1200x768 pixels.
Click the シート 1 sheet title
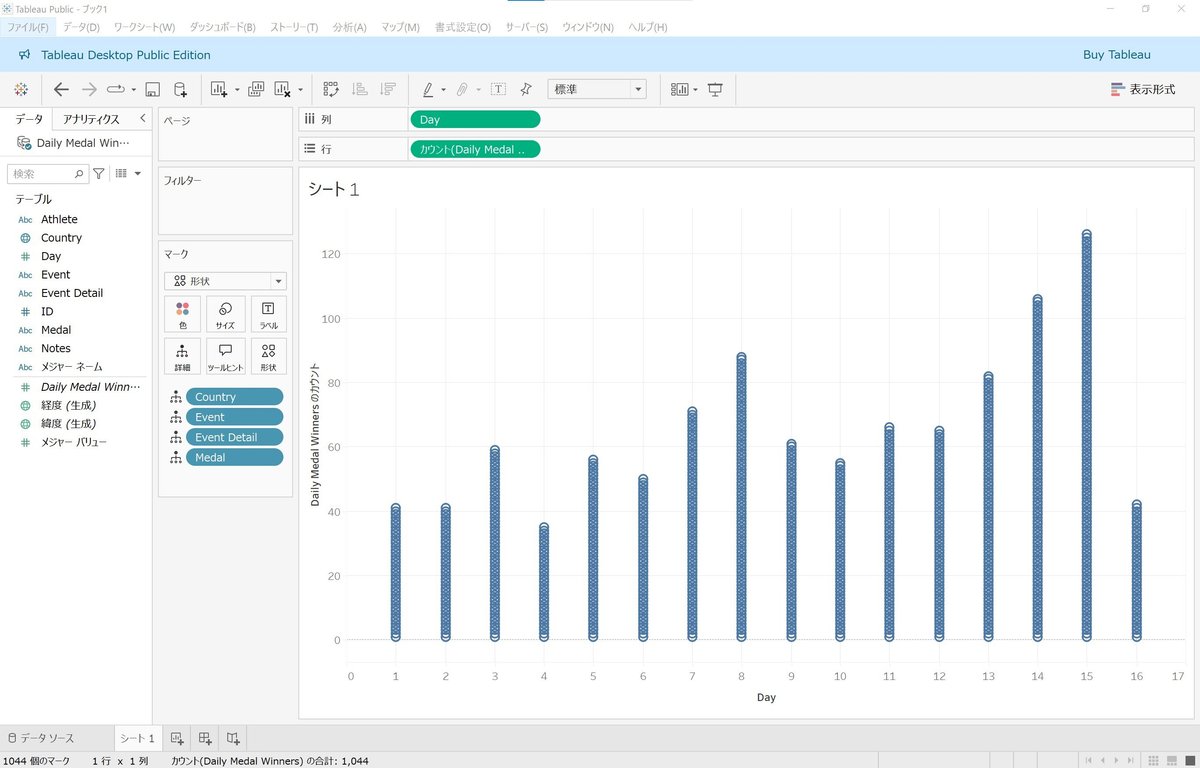tap(334, 189)
